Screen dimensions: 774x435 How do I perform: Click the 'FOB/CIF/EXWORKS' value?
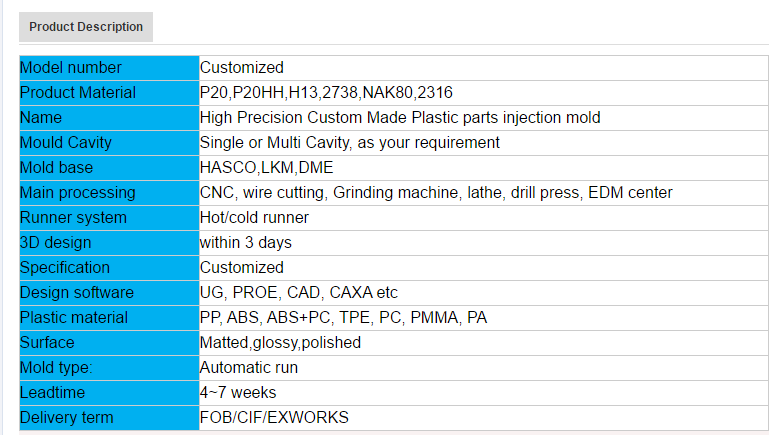[274, 418]
